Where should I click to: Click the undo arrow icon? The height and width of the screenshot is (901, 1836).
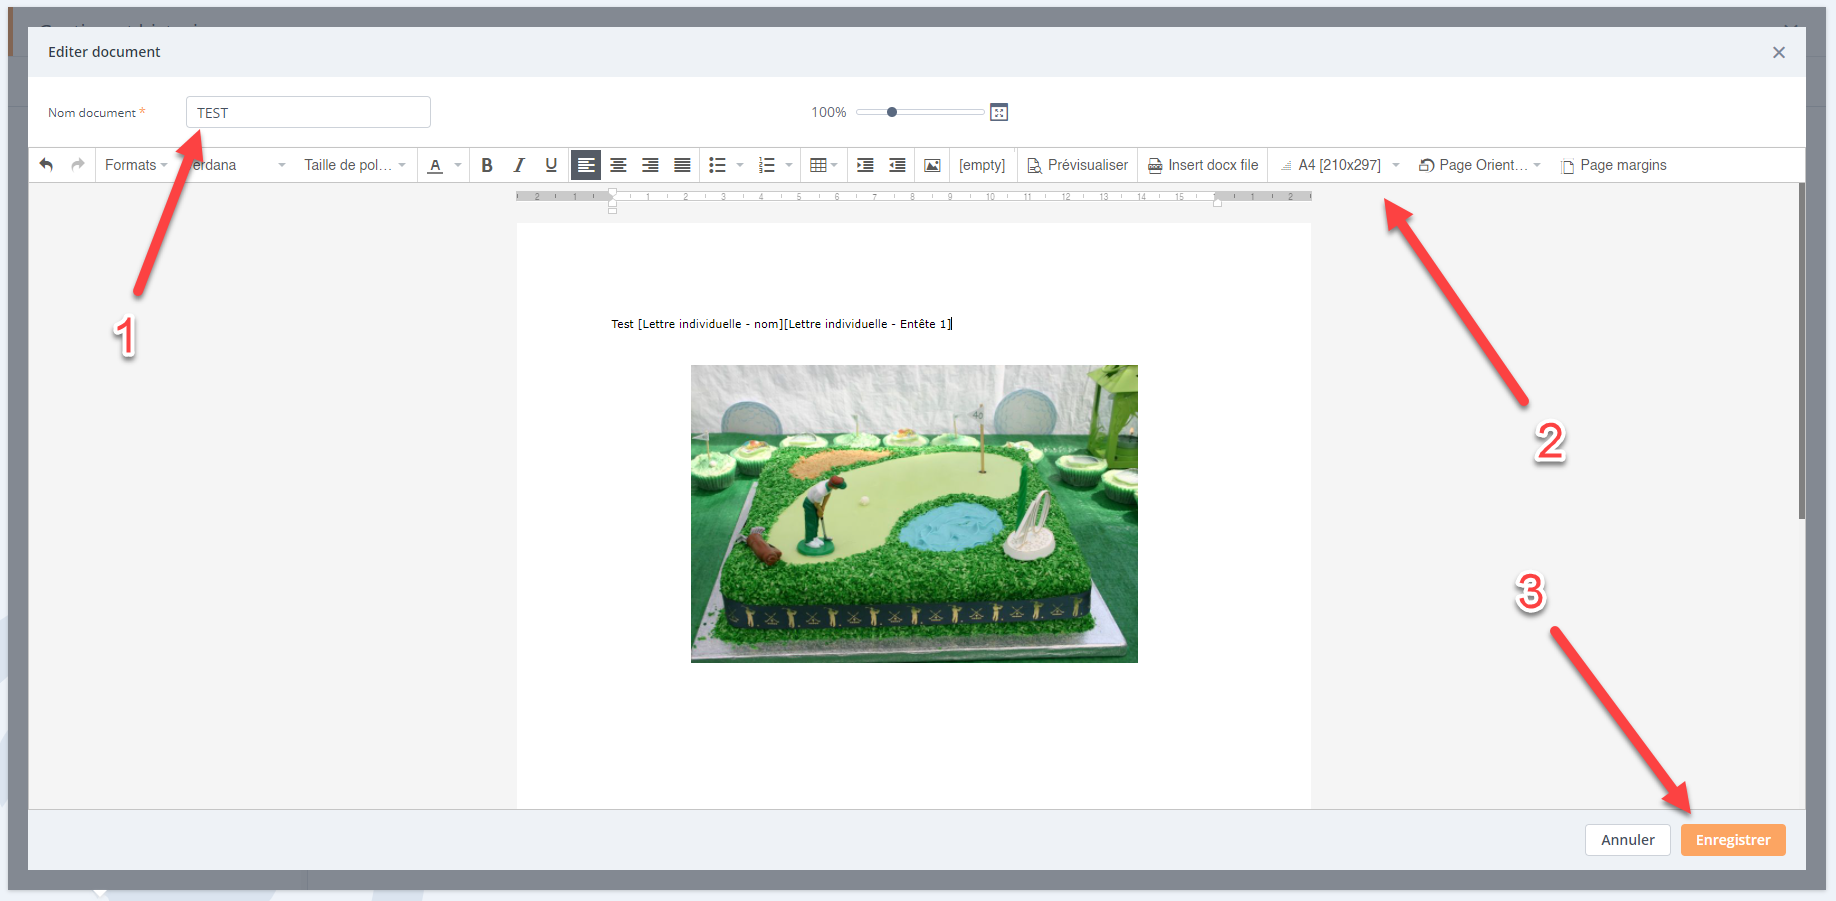[46, 165]
